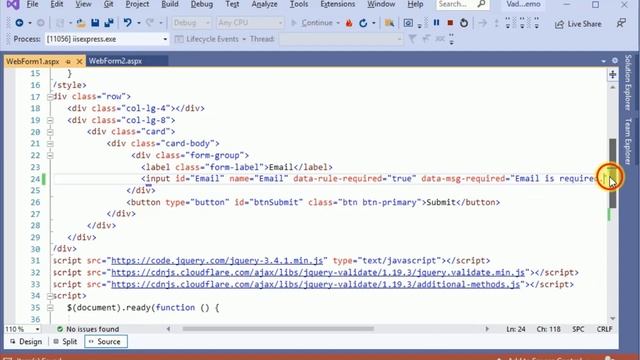Open the Find in Files icon
The height and width of the screenshot is (360, 640).
[x=389, y=23]
